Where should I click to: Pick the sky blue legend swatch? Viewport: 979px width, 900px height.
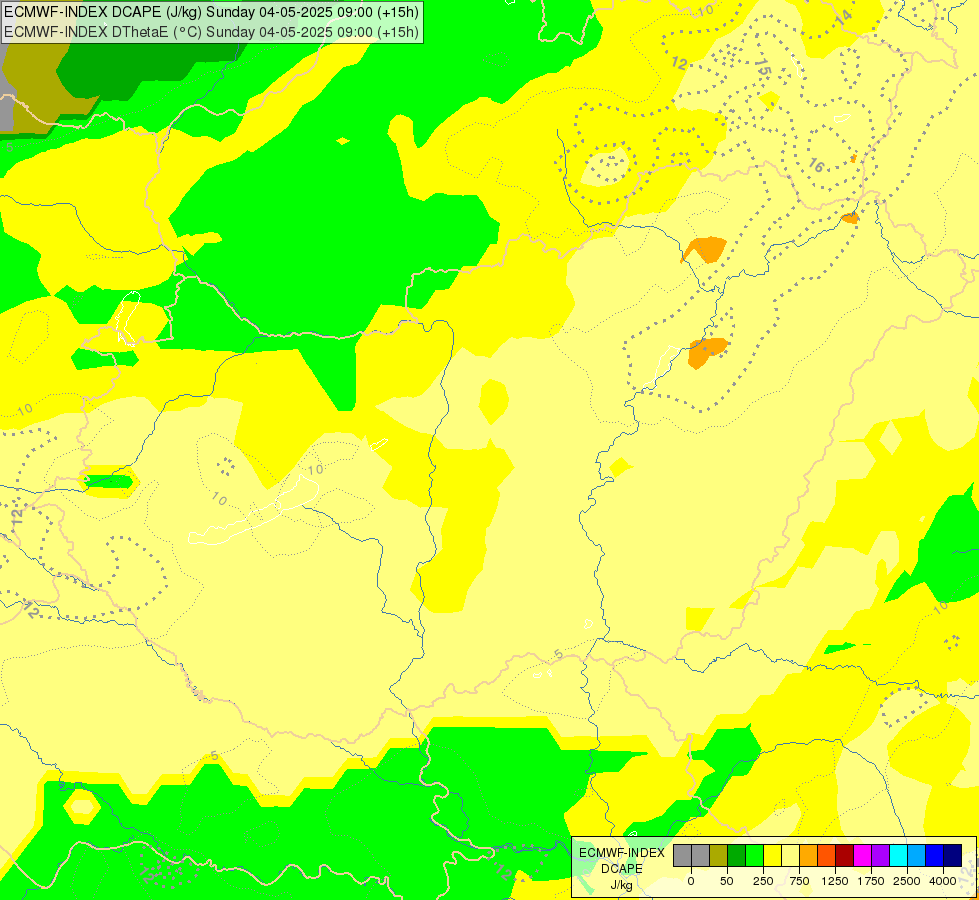point(917,856)
